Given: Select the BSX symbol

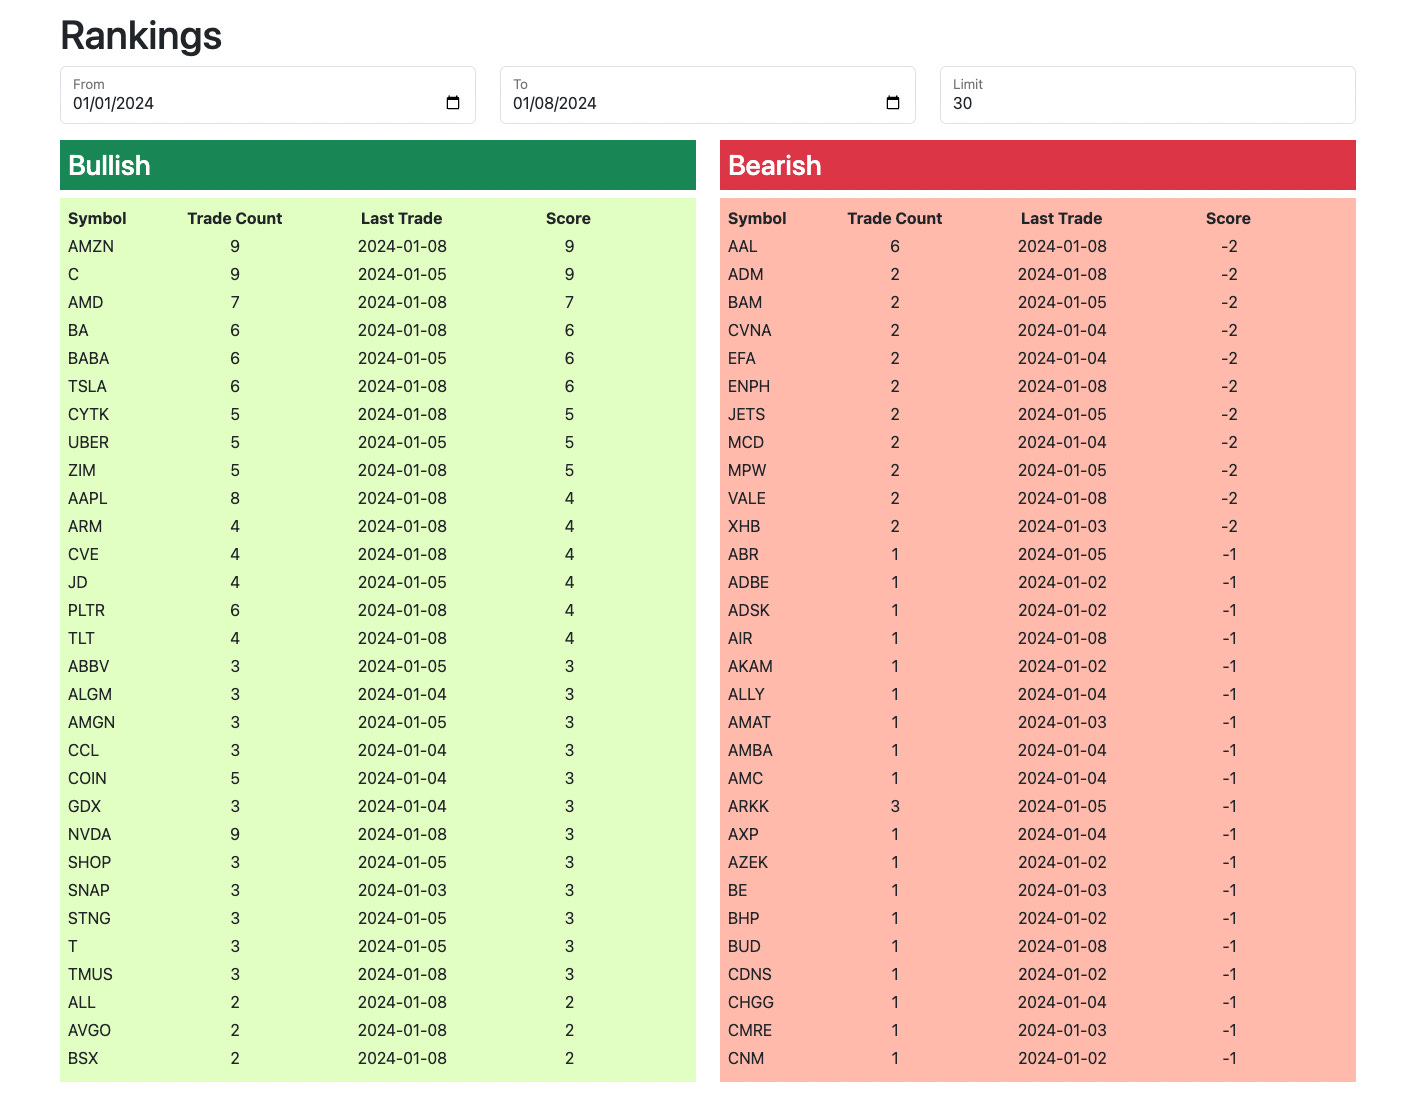Looking at the screenshot, I should (x=83, y=1058).
